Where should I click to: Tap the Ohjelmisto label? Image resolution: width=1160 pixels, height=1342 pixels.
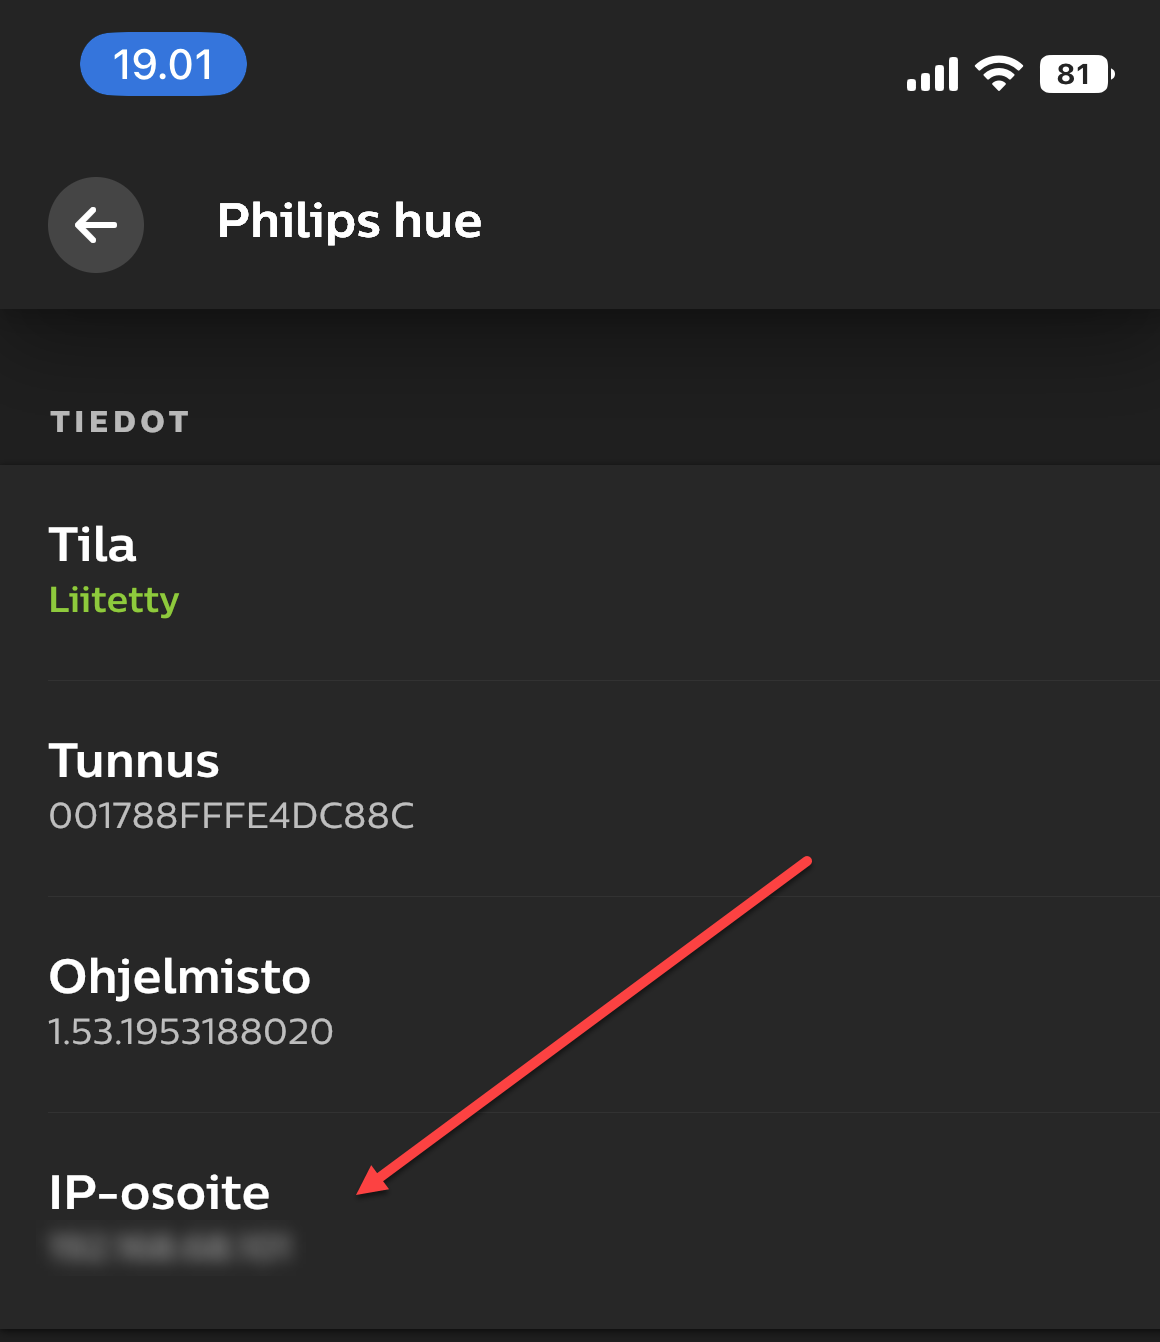tap(180, 977)
